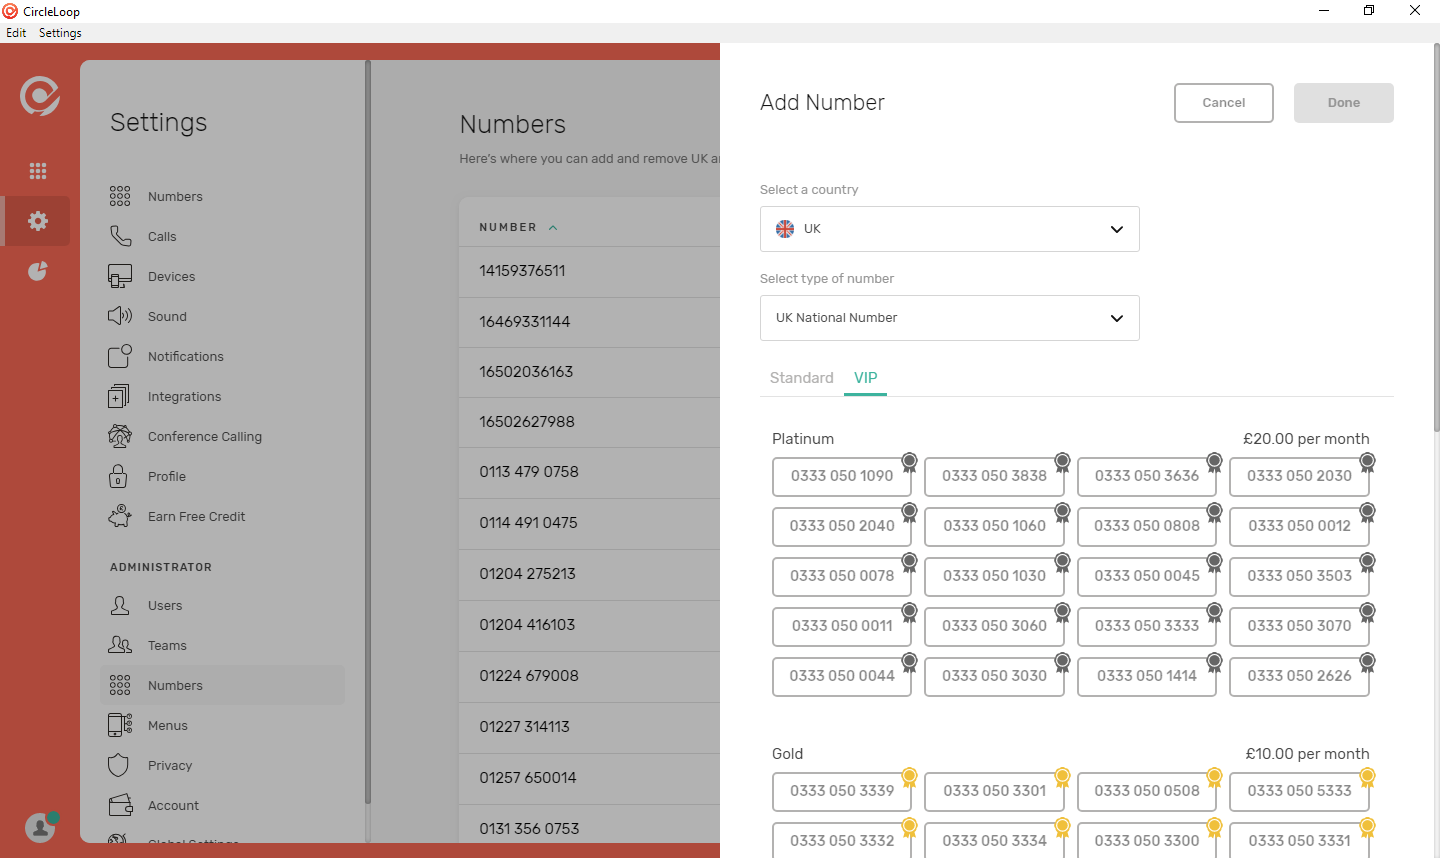Expand the UK National Number type dropdown
1440x858 pixels.
click(949, 318)
